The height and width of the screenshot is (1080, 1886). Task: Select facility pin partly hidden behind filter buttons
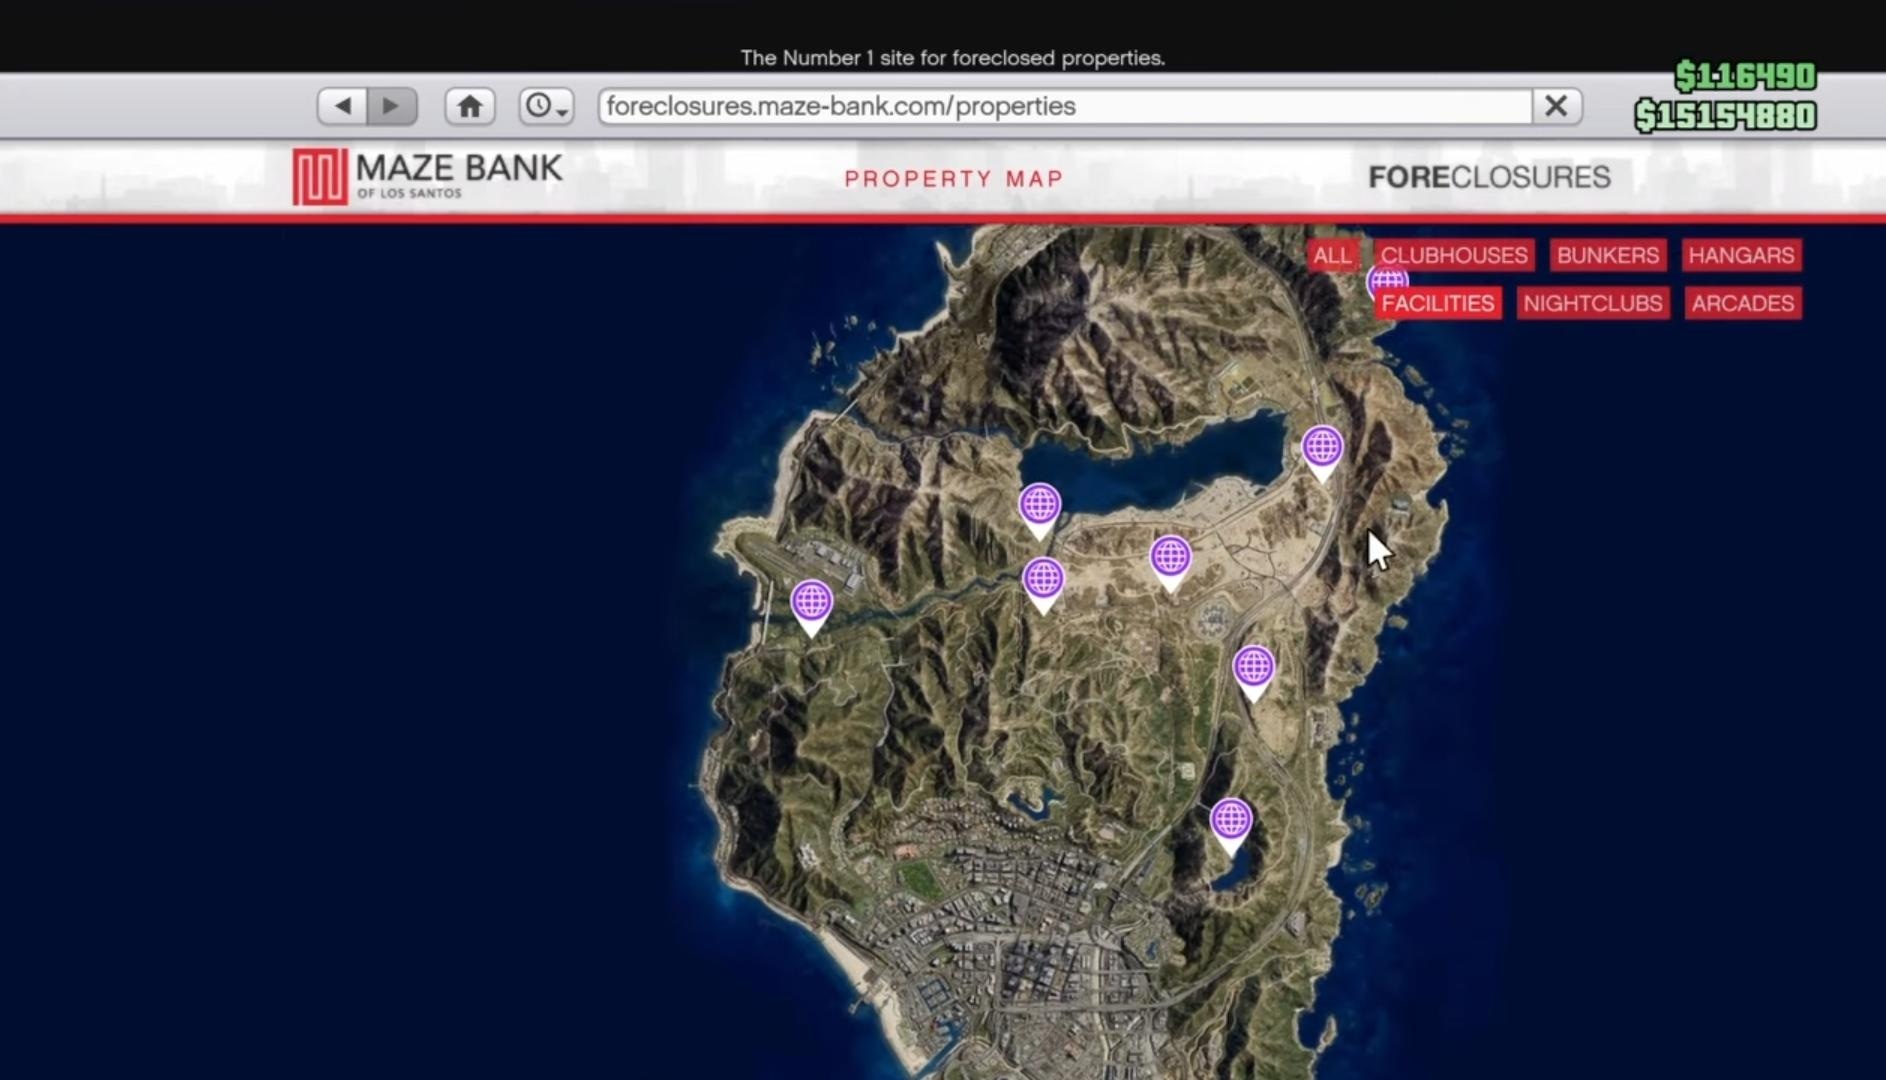tap(1388, 279)
